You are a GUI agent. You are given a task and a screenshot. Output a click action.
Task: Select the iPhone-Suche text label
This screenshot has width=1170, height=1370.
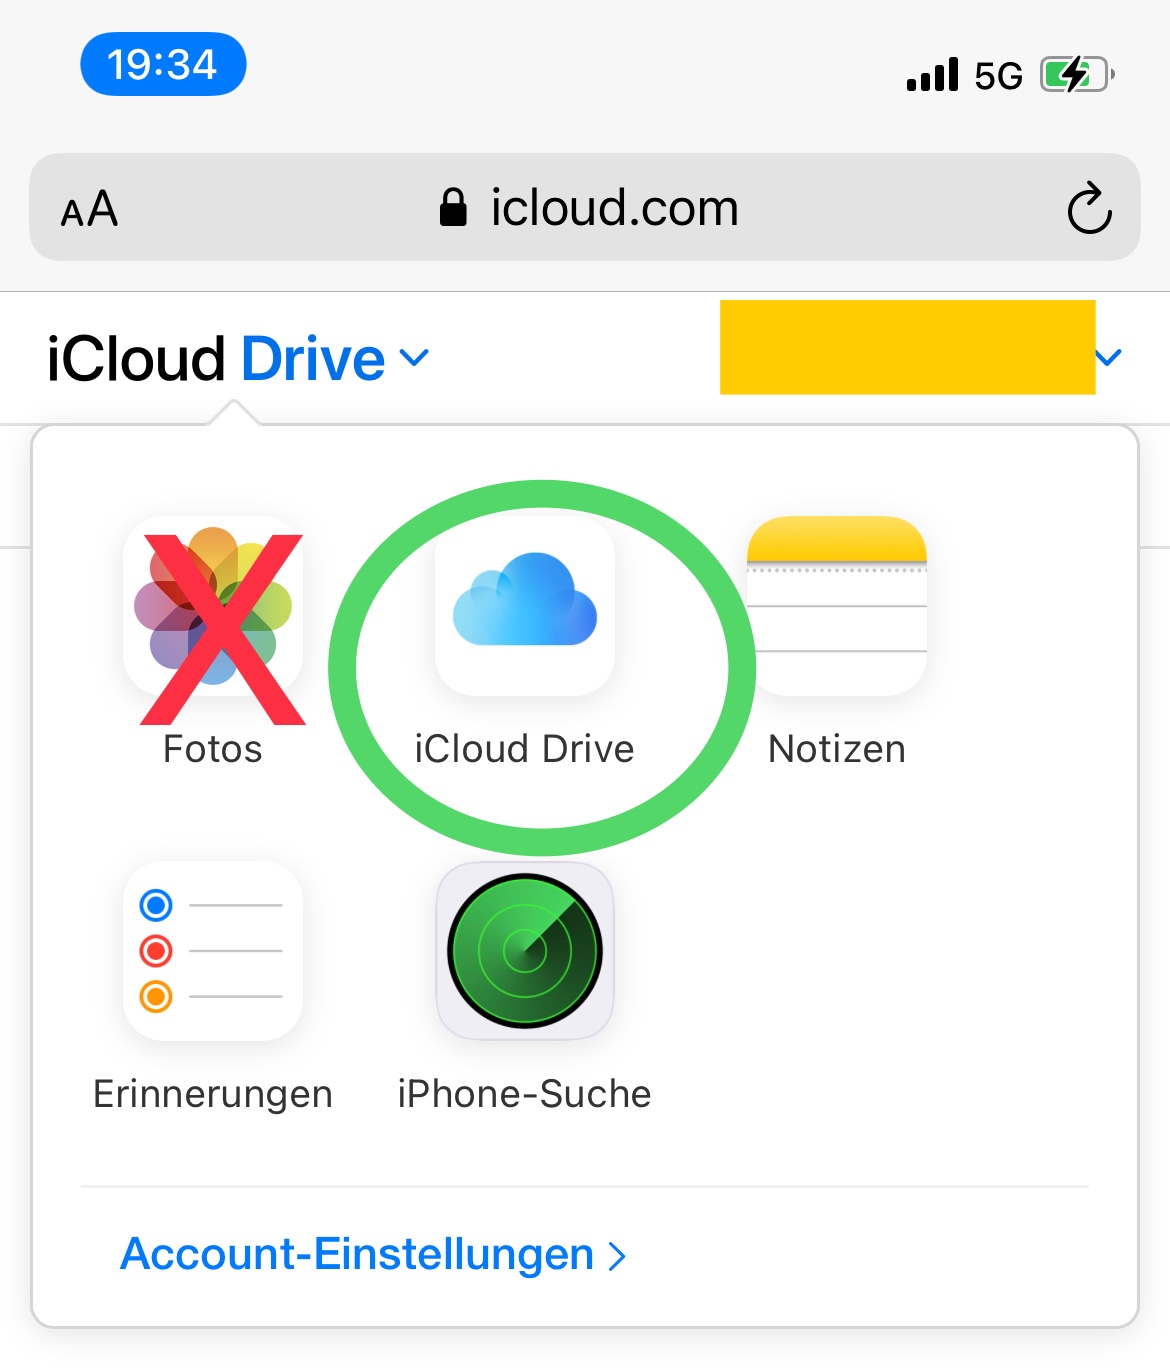525,1094
